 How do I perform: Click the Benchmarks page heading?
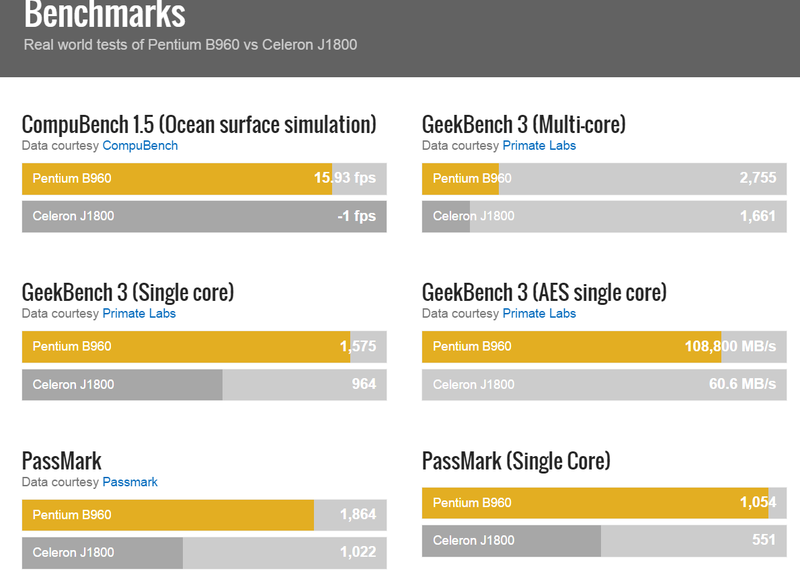(104, 15)
